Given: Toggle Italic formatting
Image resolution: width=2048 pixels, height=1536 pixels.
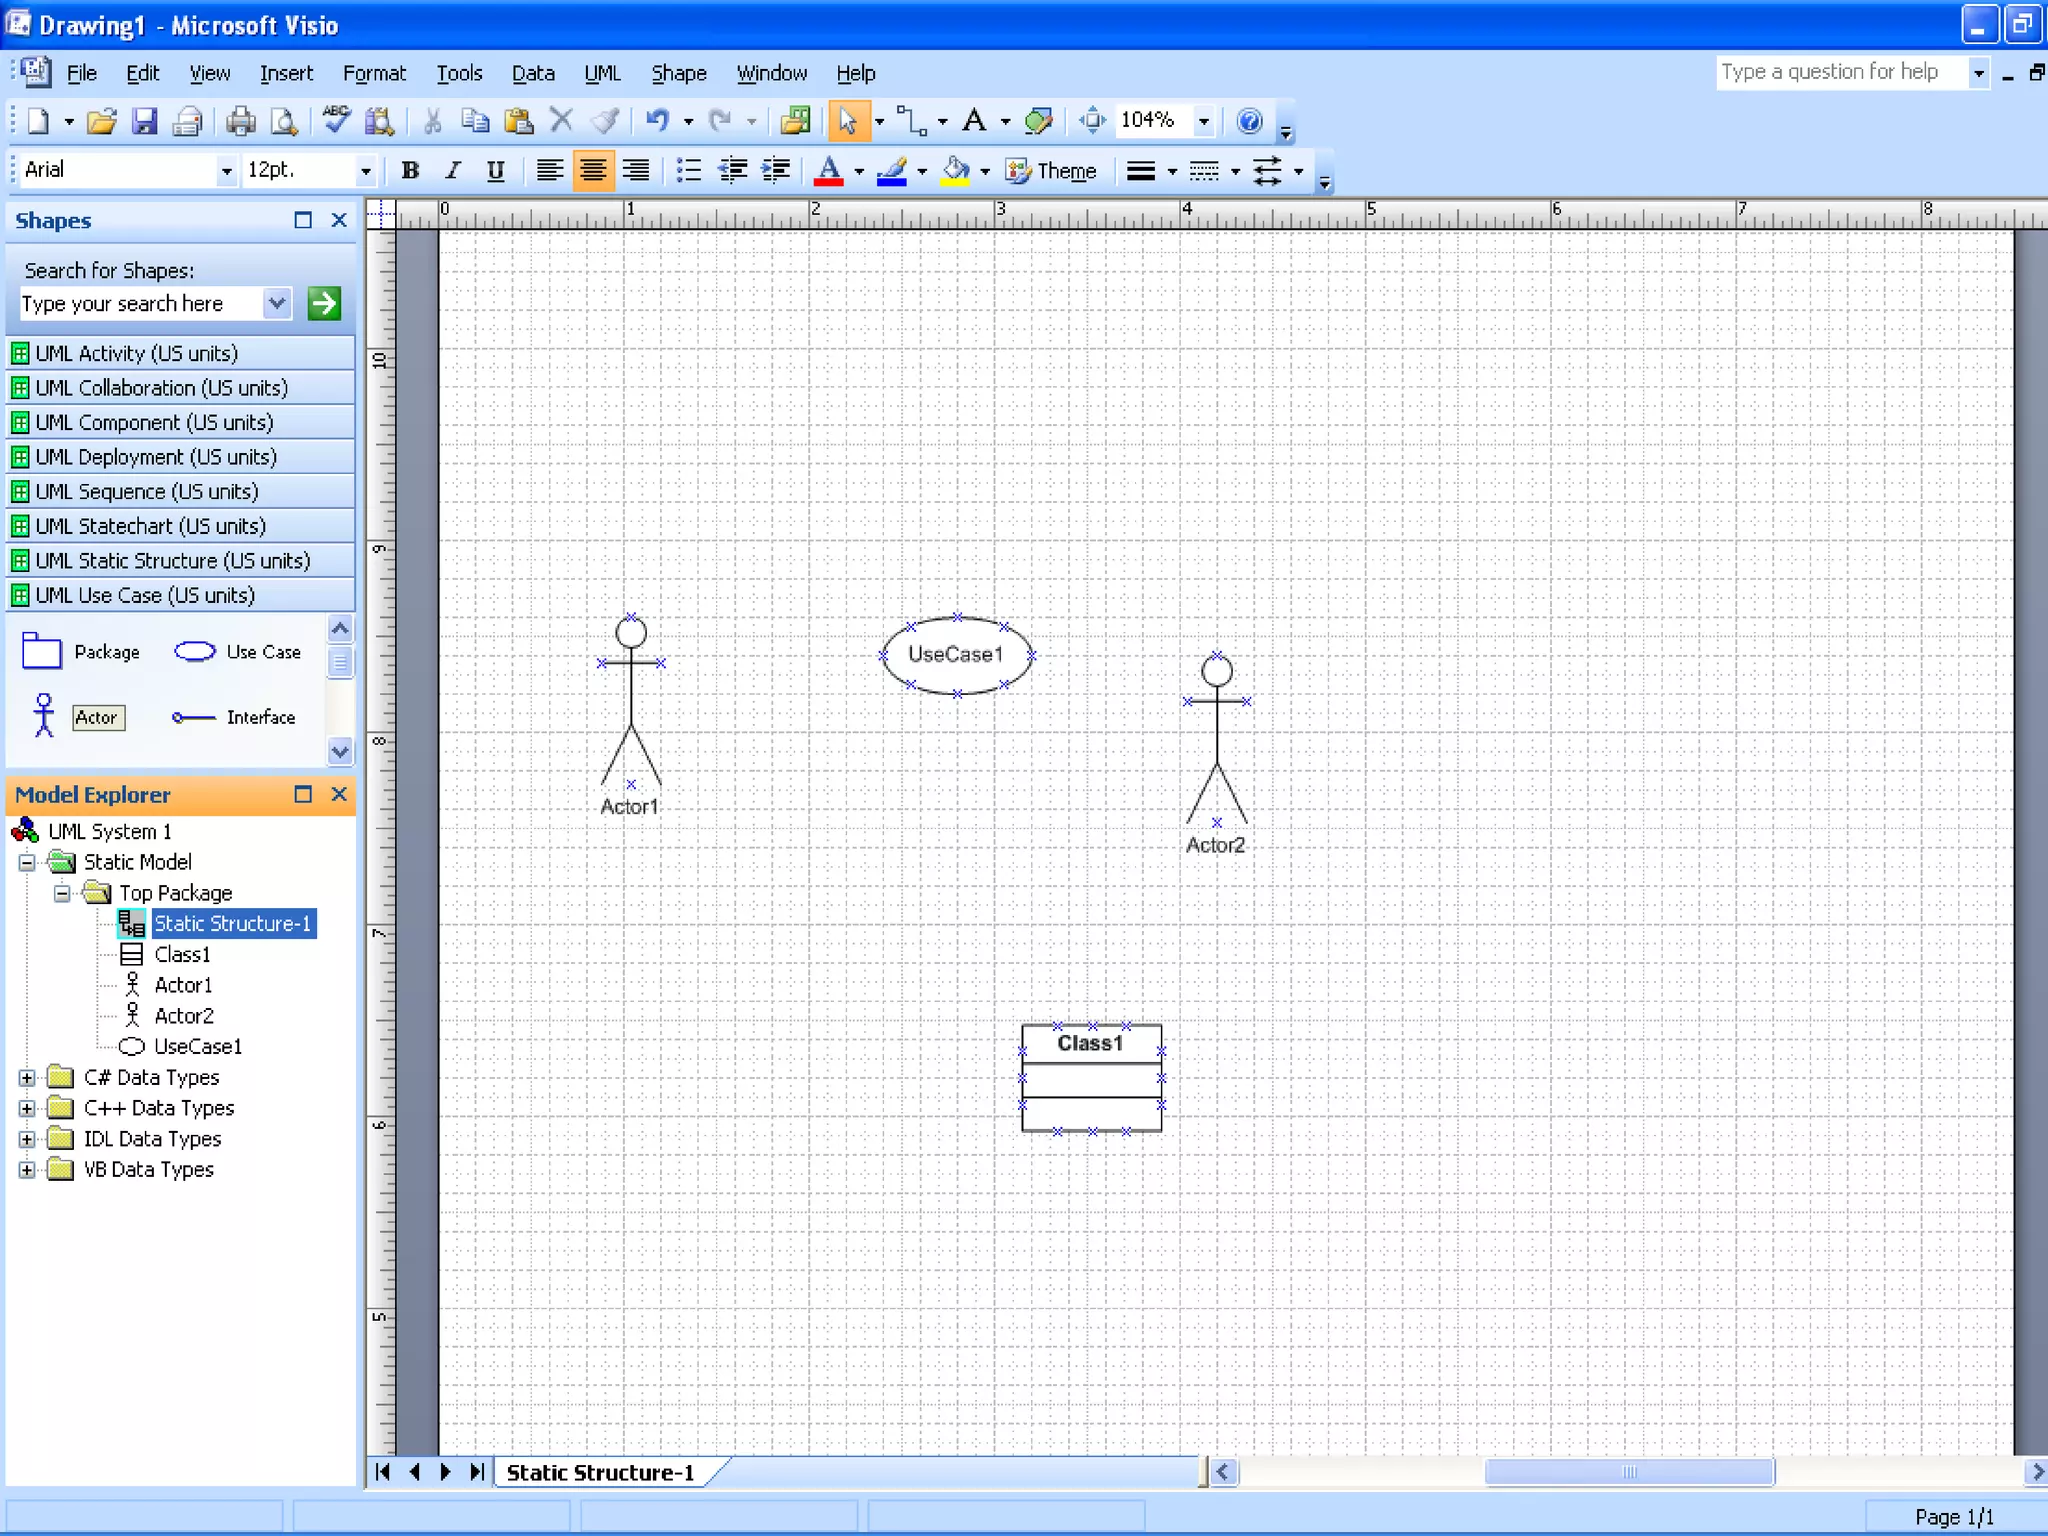Looking at the screenshot, I should pyautogui.click(x=453, y=171).
